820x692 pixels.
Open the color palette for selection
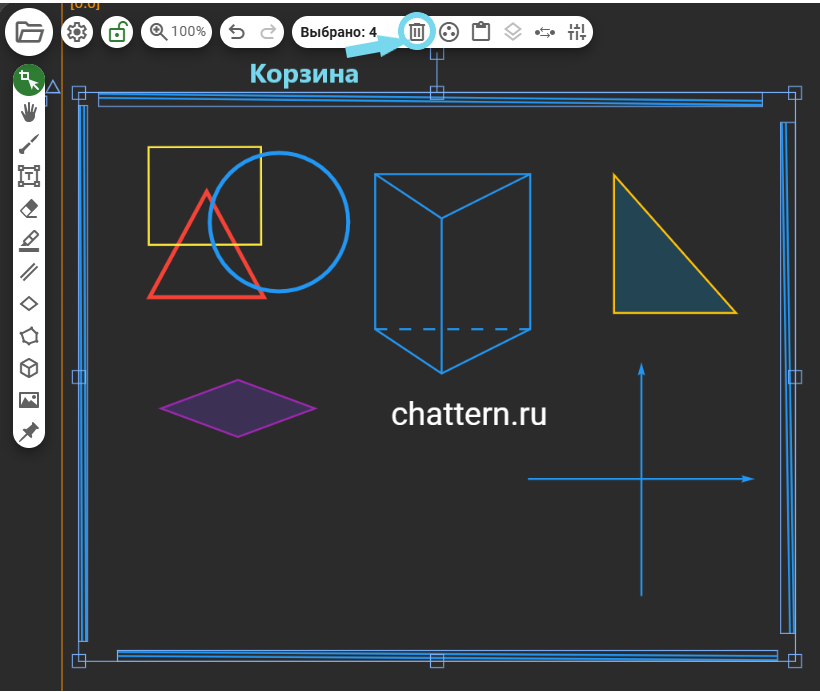pos(449,32)
